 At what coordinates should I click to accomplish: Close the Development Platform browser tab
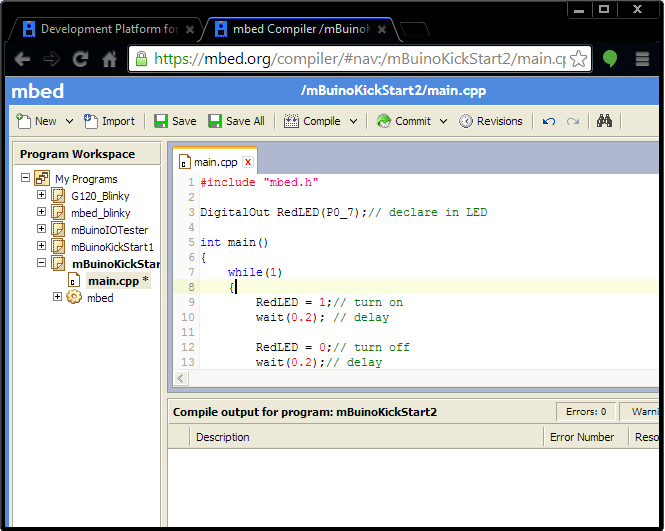point(190,29)
